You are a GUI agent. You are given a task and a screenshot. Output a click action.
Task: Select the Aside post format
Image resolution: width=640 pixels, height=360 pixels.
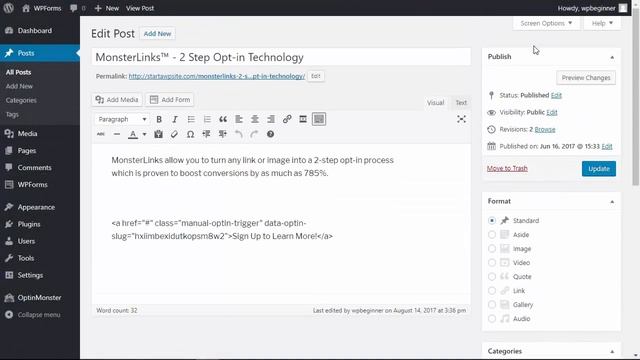click(492, 235)
